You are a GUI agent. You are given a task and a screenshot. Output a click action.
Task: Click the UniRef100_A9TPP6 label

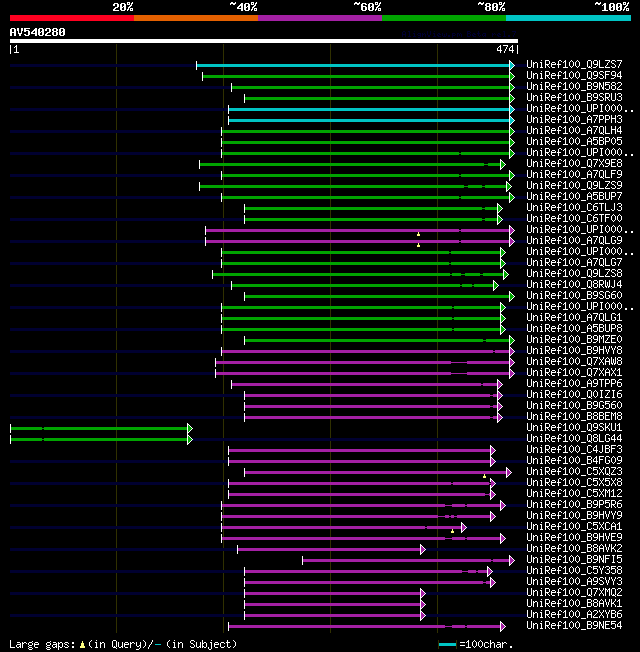[574, 384]
